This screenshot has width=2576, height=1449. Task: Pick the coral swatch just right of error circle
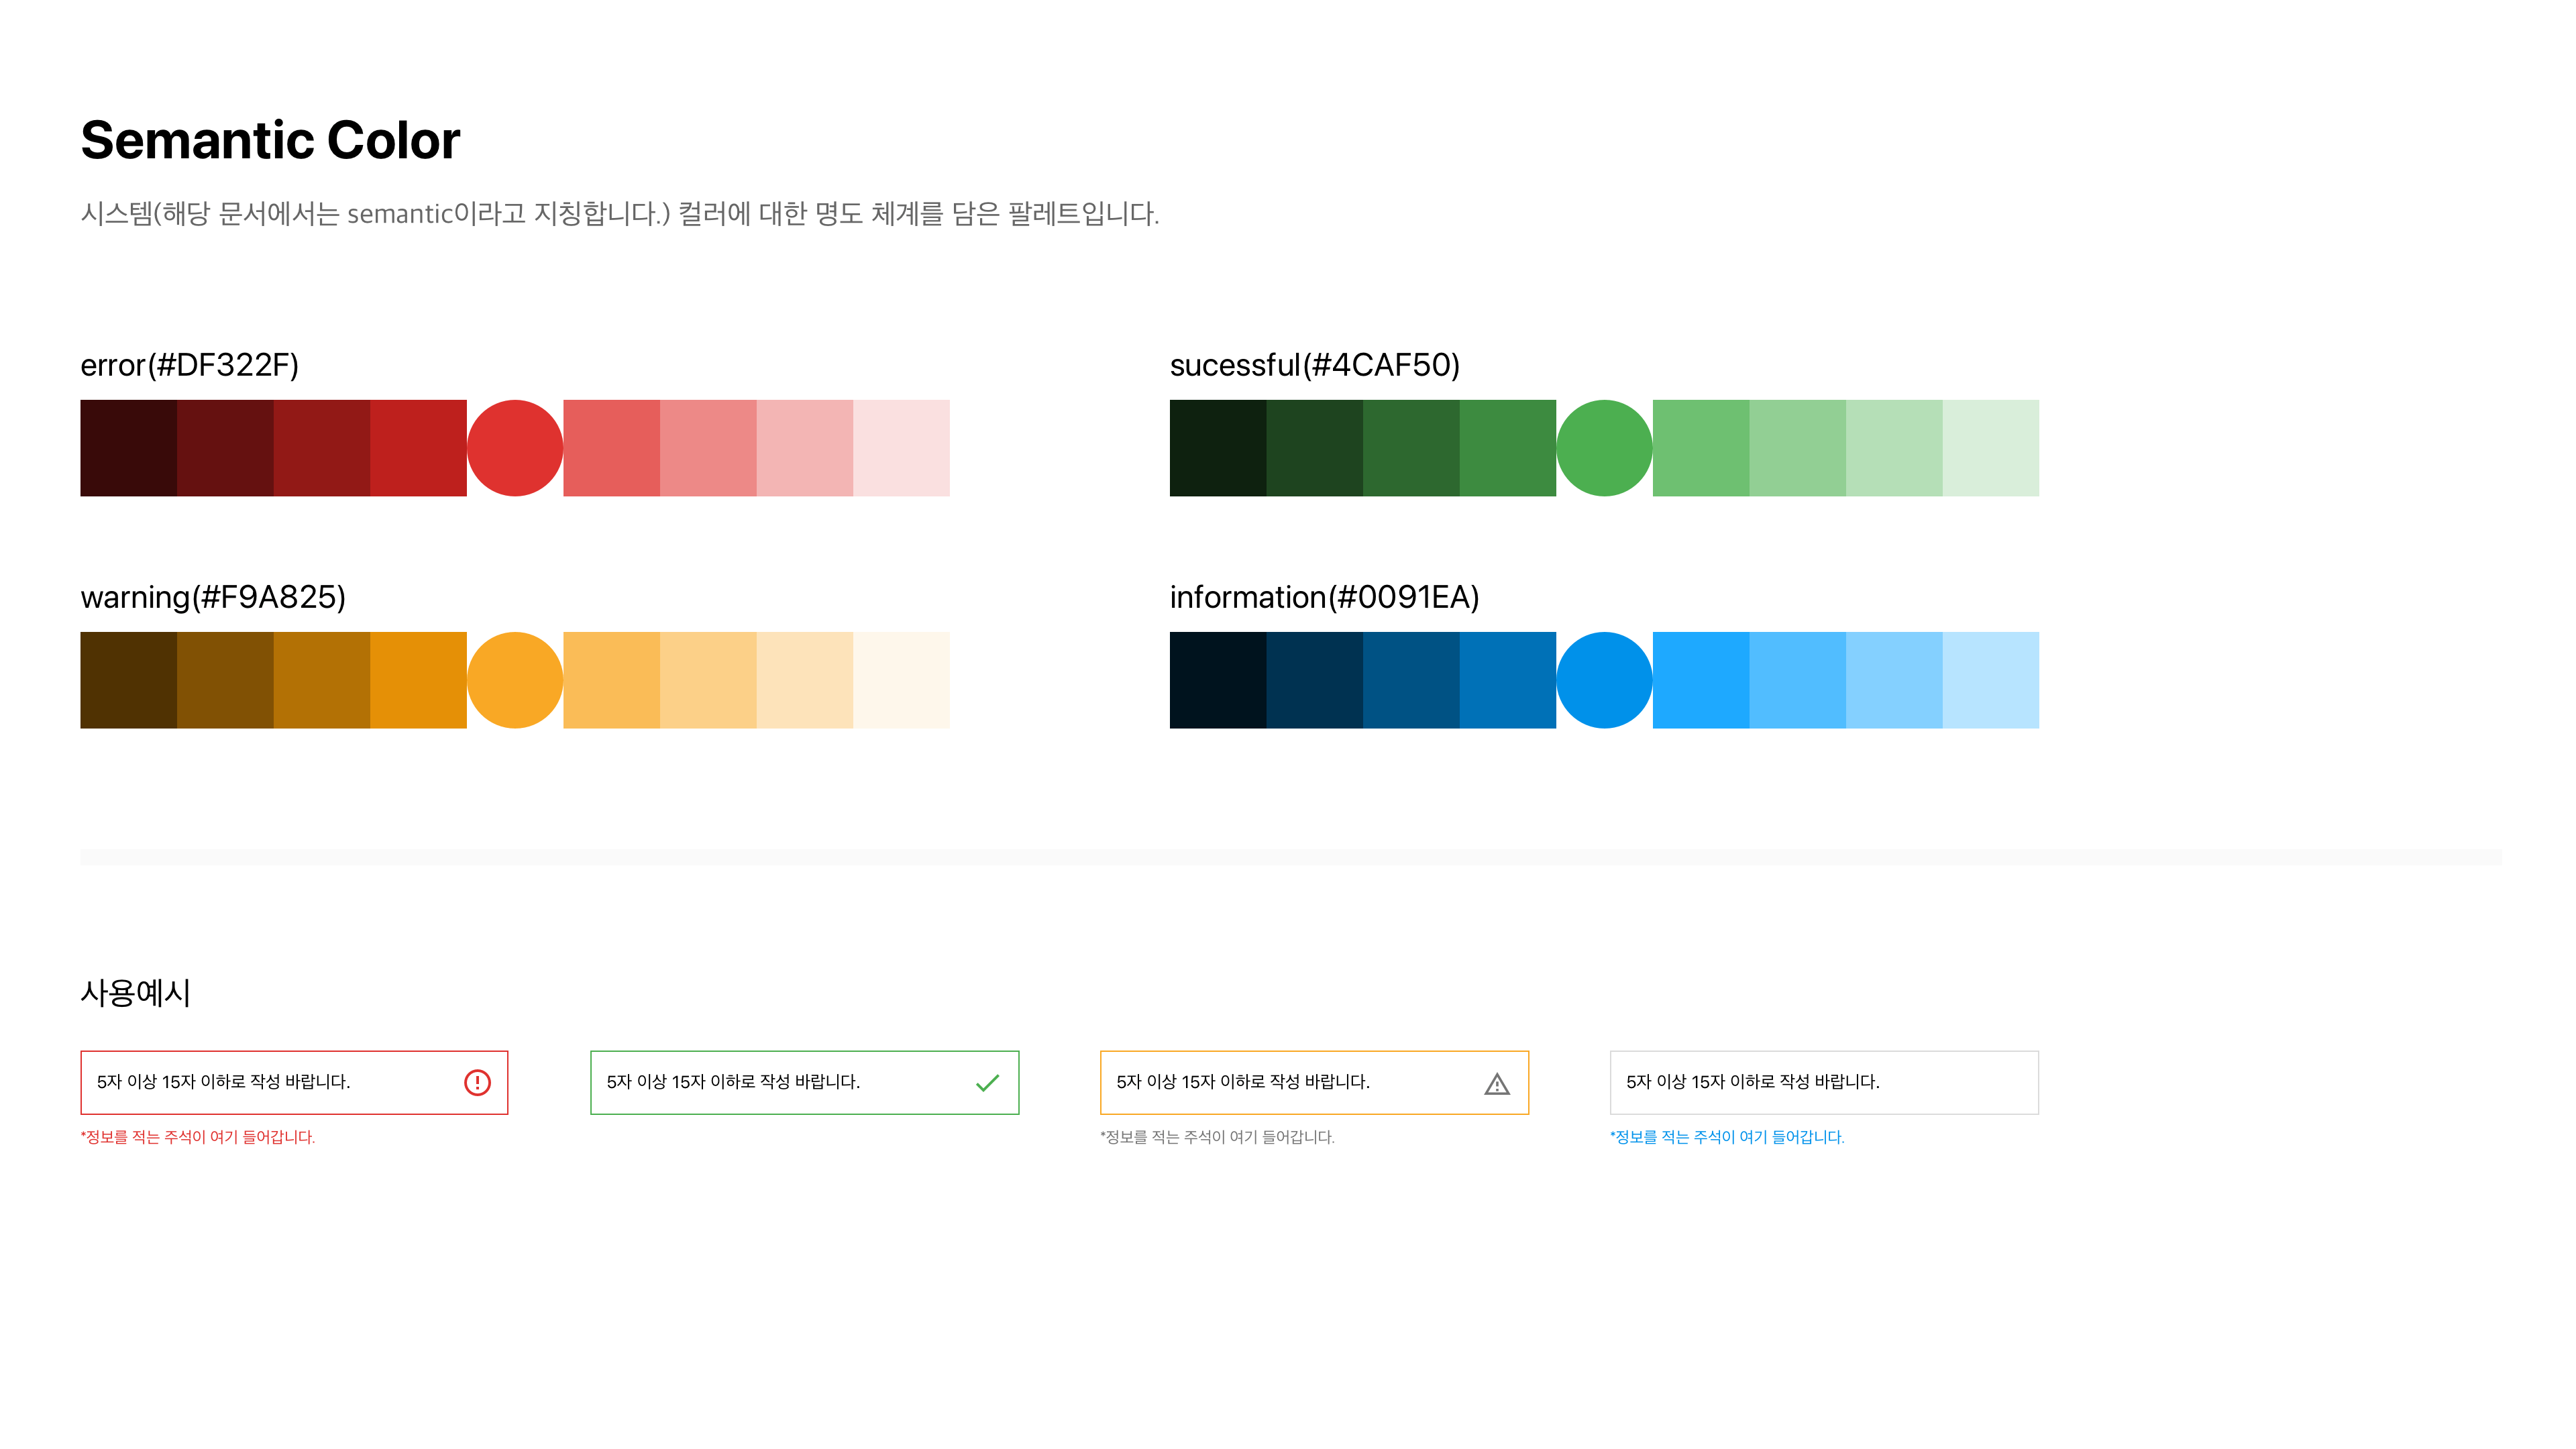coord(611,448)
